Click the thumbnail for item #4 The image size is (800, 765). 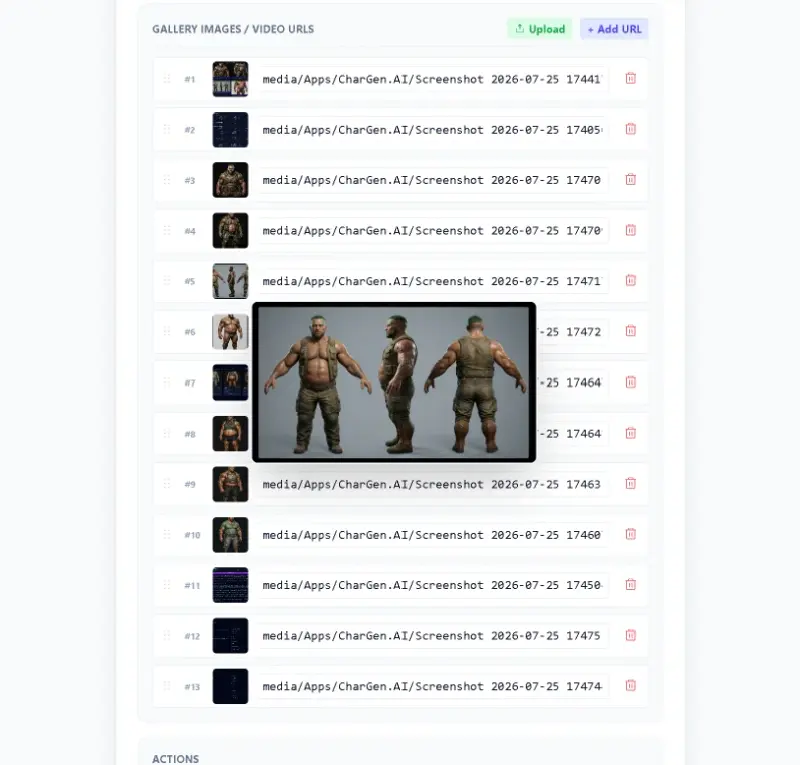coord(230,230)
